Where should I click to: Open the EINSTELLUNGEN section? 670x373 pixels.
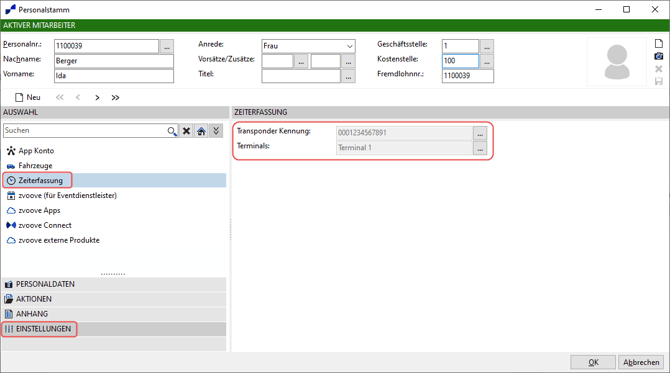[x=115, y=329]
